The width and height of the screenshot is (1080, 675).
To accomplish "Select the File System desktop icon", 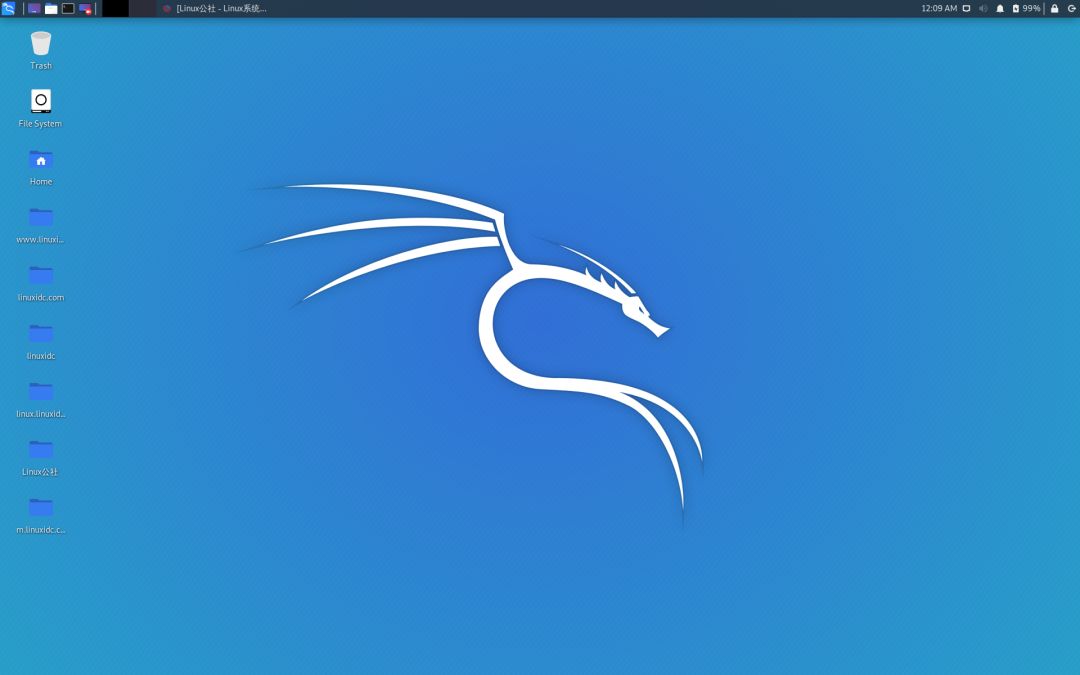I will tap(41, 108).
